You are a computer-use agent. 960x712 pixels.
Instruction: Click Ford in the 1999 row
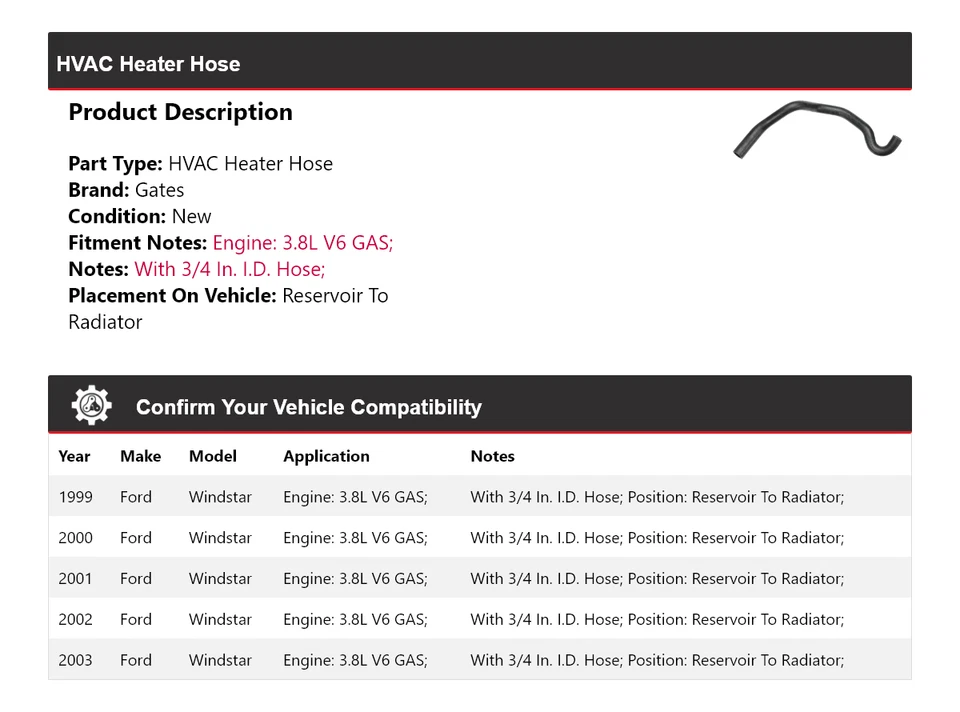coord(136,497)
